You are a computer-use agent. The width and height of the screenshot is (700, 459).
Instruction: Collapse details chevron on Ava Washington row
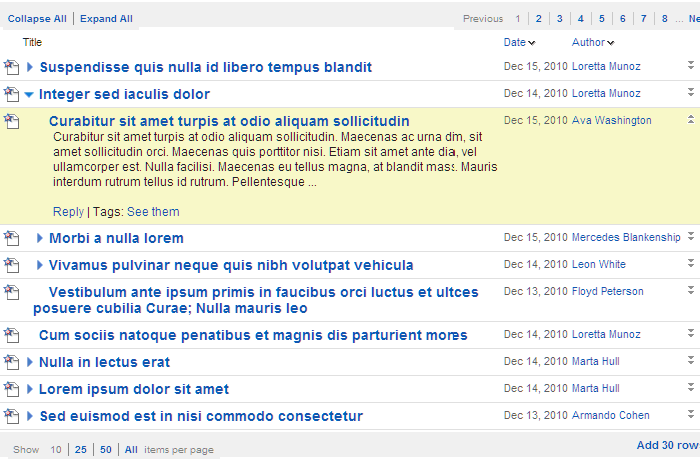690,120
